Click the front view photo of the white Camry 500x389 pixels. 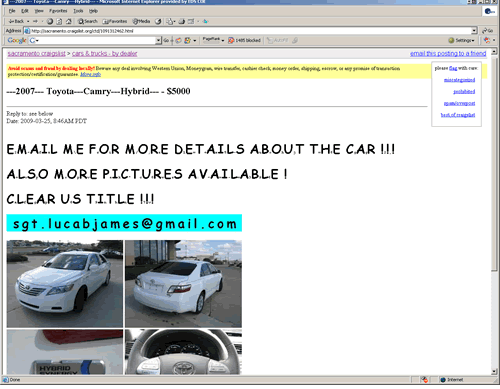65,284
